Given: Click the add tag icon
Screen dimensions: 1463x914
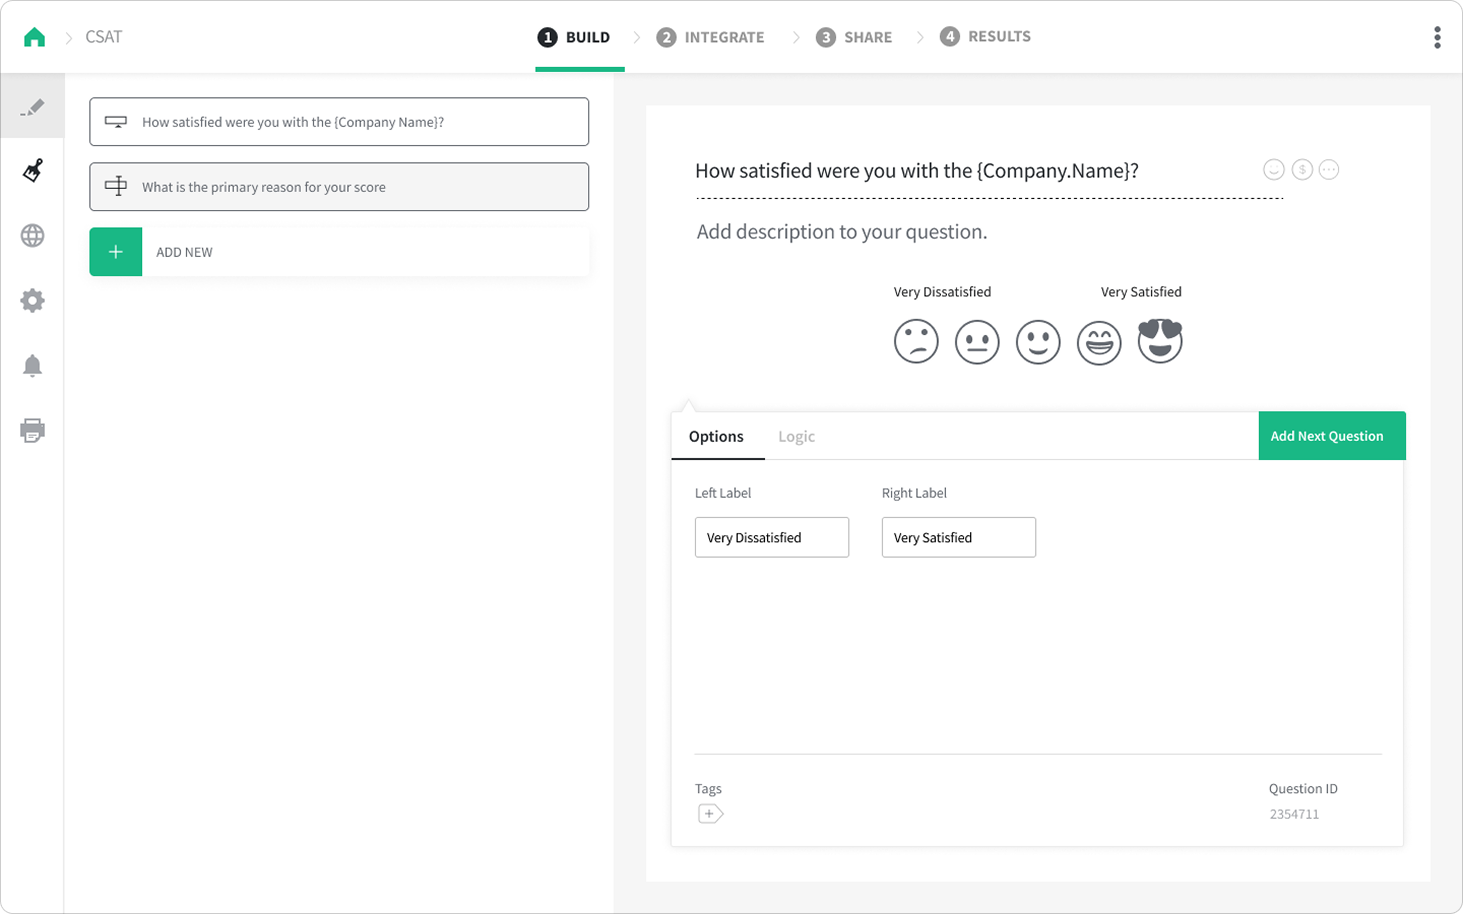Looking at the screenshot, I should click(x=710, y=814).
